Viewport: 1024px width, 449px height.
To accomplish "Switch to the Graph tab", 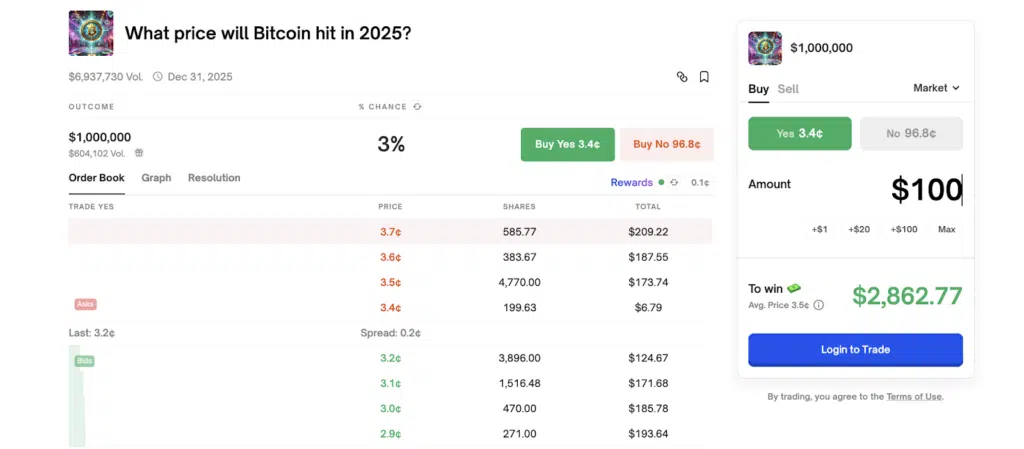I will coord(156,178).
